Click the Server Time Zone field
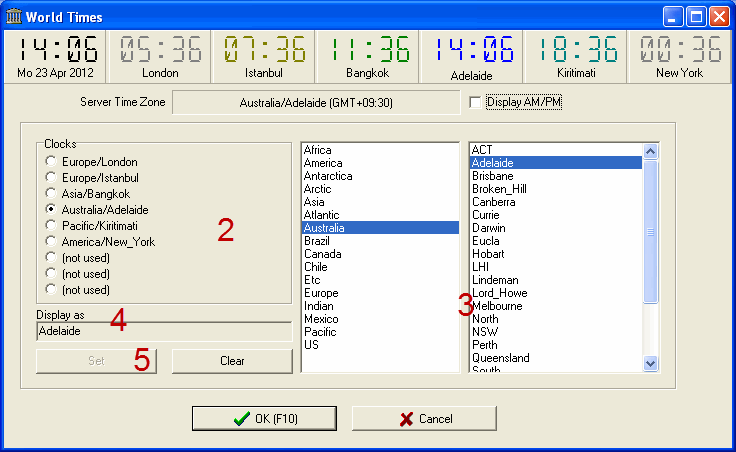Image resolution: width=736 pixels, height=452 pixels. coord(316,102)
